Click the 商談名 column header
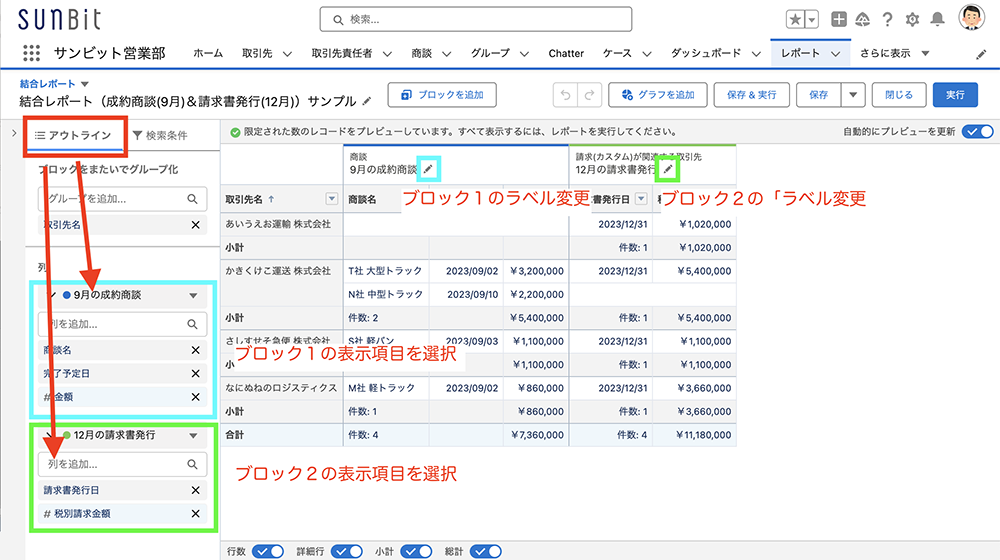This screenshot has height=560, width=1000. coord(362,200)
